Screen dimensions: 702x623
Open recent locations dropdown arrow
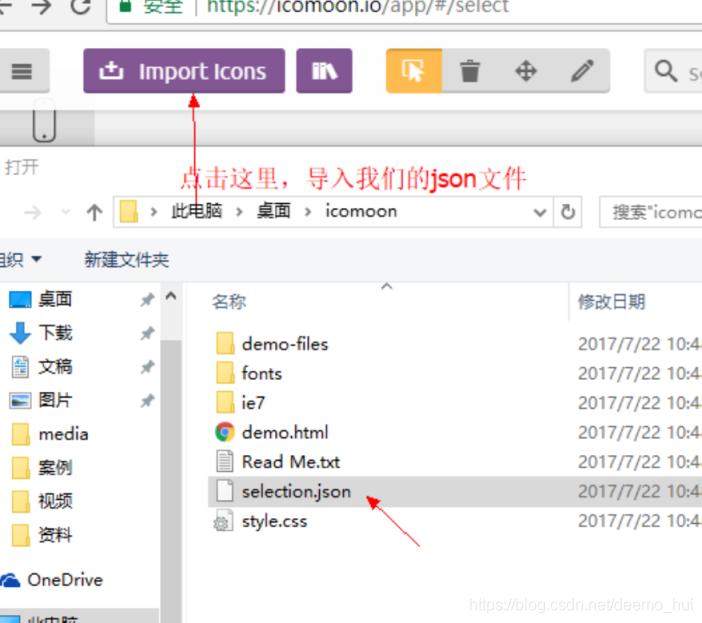(x=66, y=211)
